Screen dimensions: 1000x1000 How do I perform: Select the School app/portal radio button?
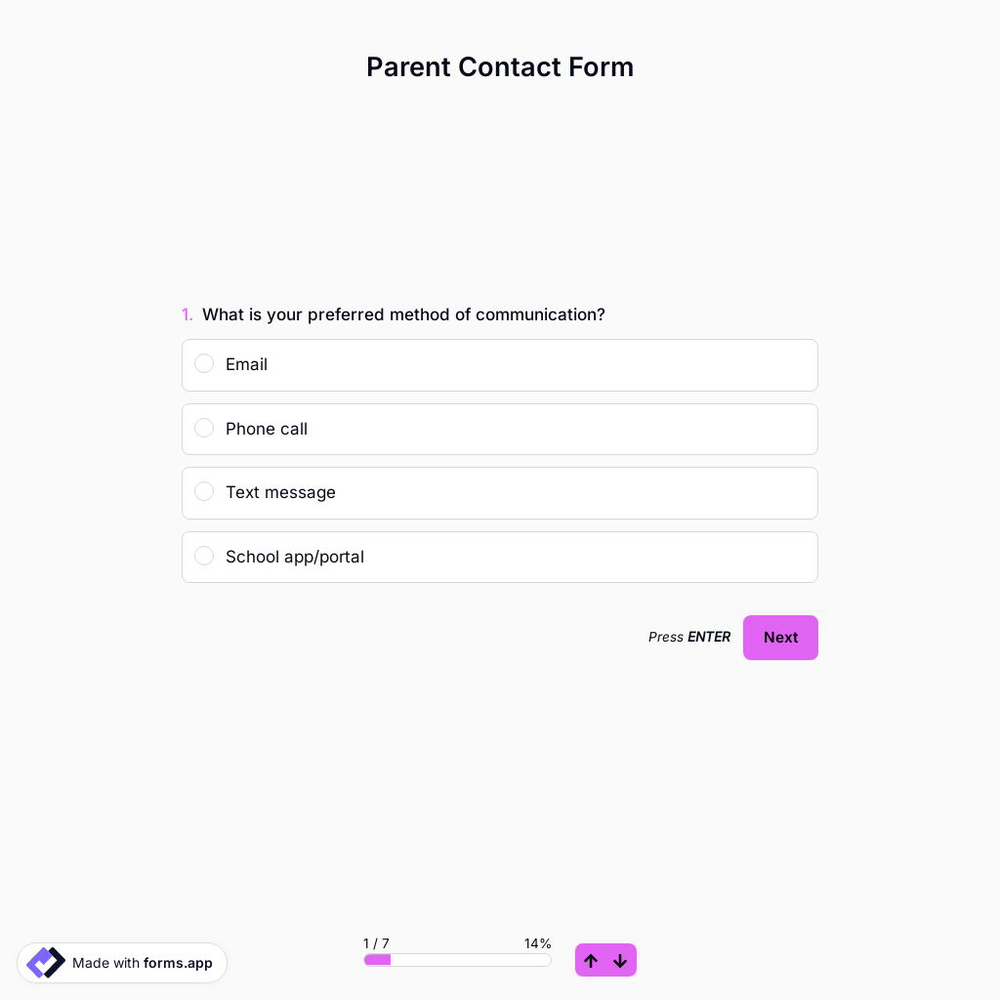(x=204, y=556)
